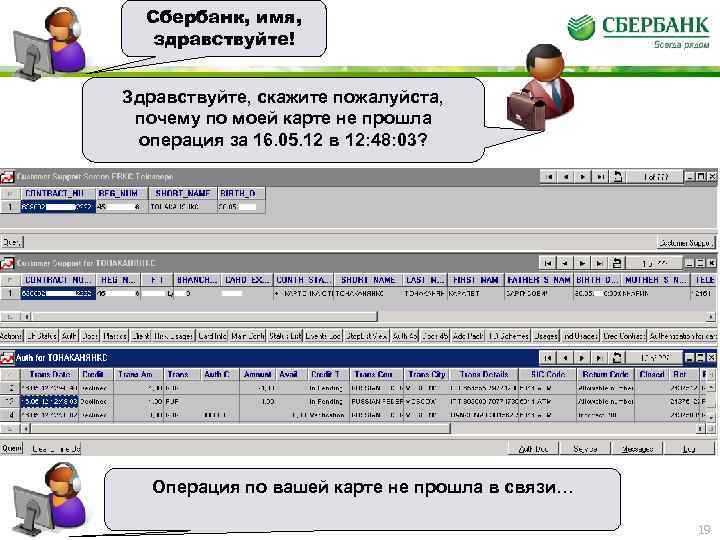Open the Auth tab in button strip
This screenshot has height=540, width=720.
click(x=69, y=336)
